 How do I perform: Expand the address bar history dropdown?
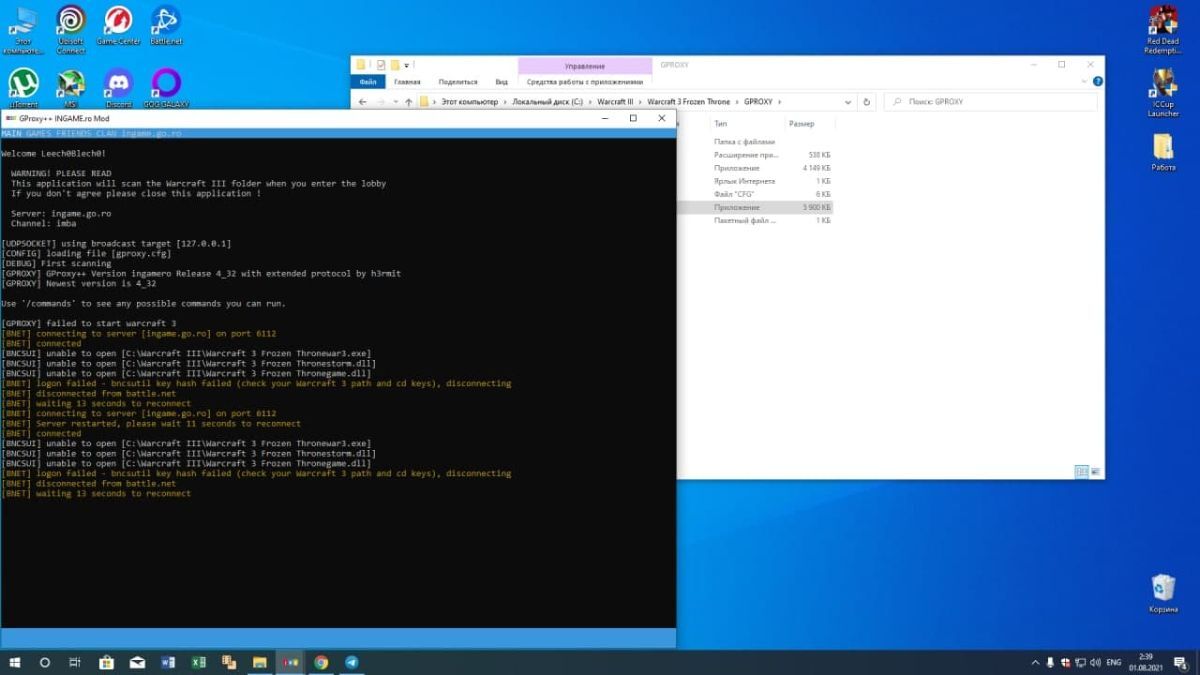point(848,102)
